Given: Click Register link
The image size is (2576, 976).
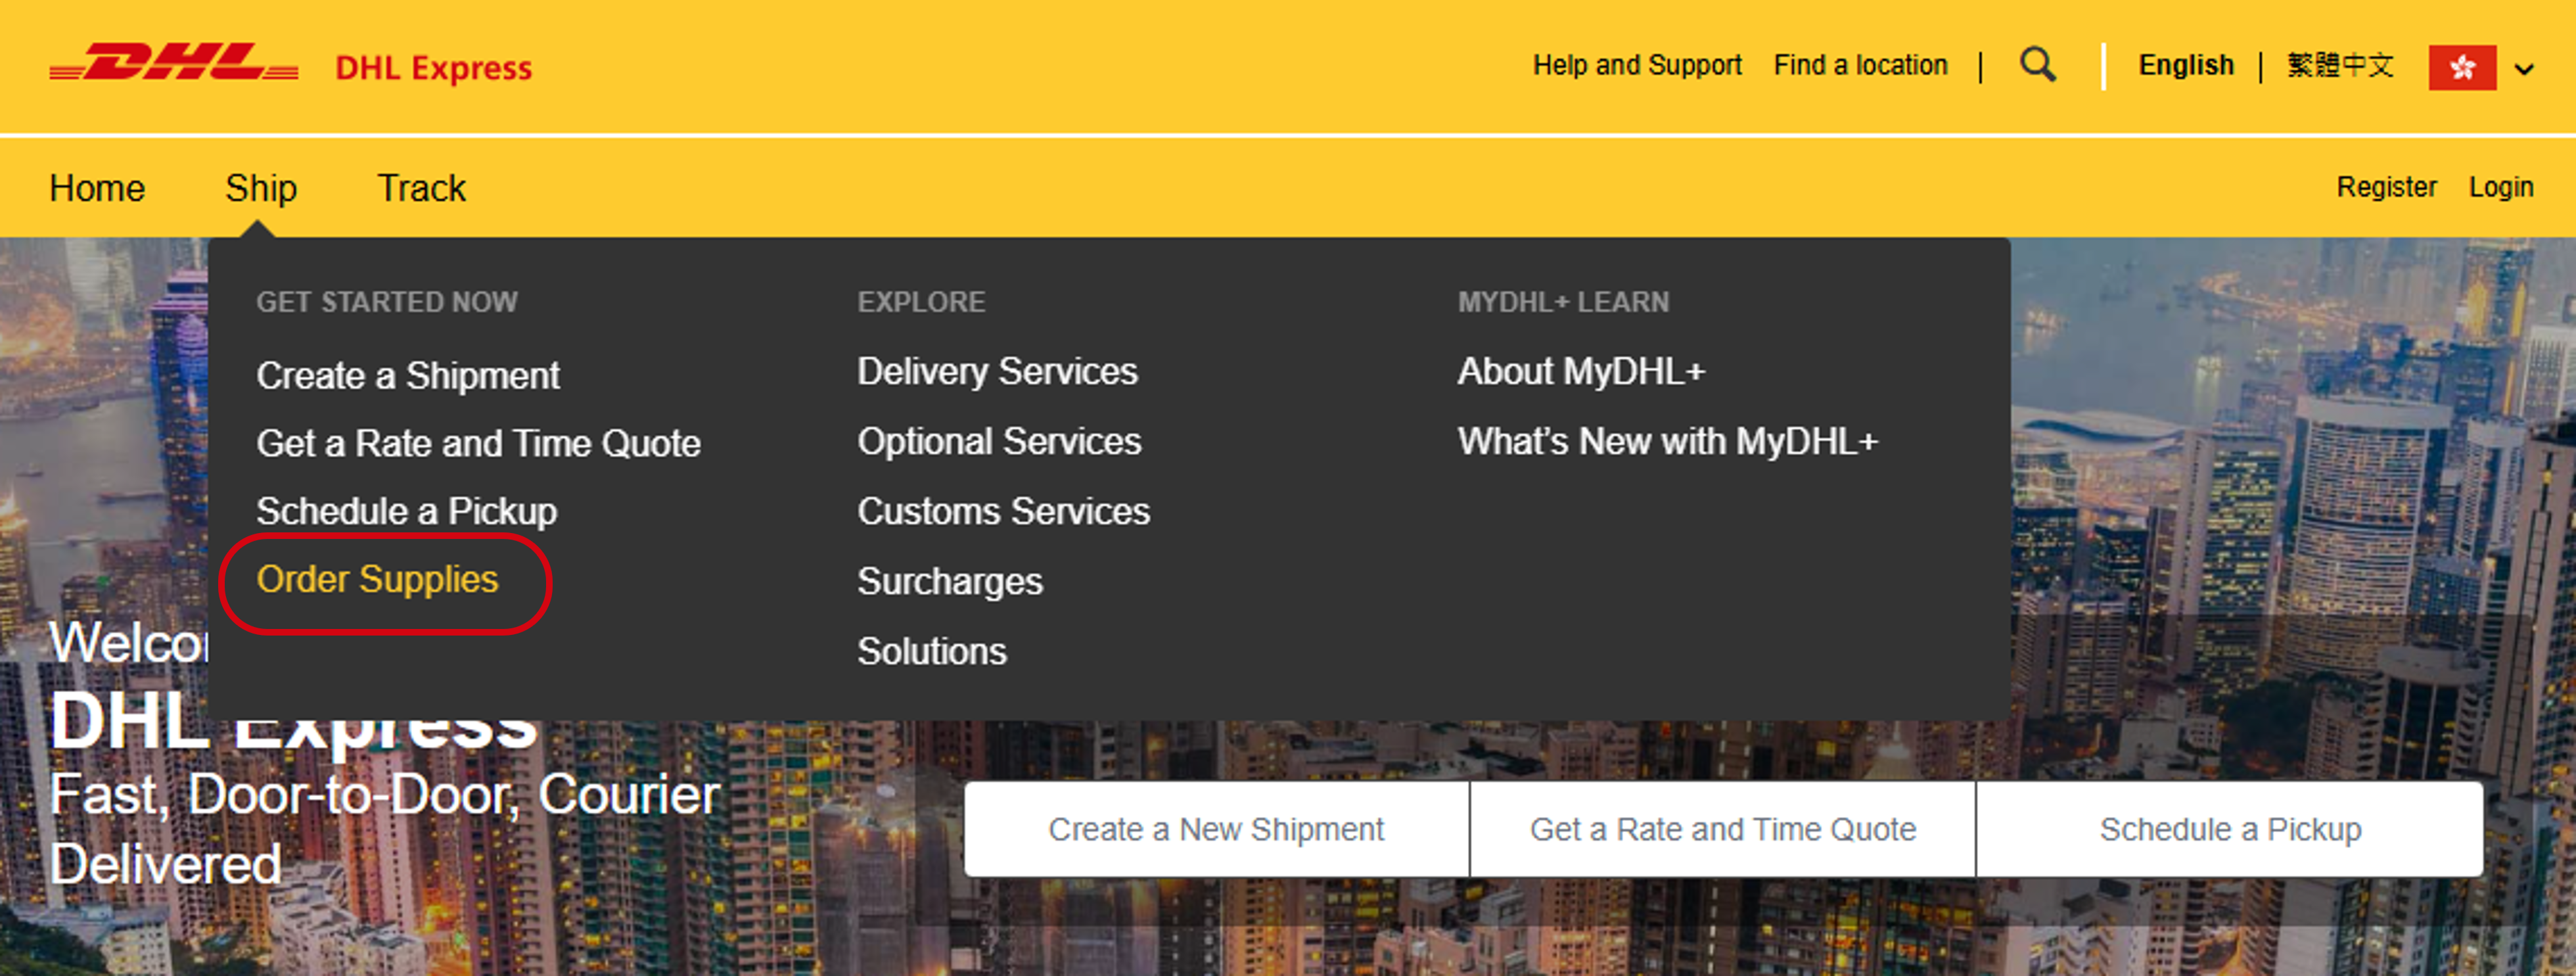Looking at the screenshot, I should (x=2386, y=187).
